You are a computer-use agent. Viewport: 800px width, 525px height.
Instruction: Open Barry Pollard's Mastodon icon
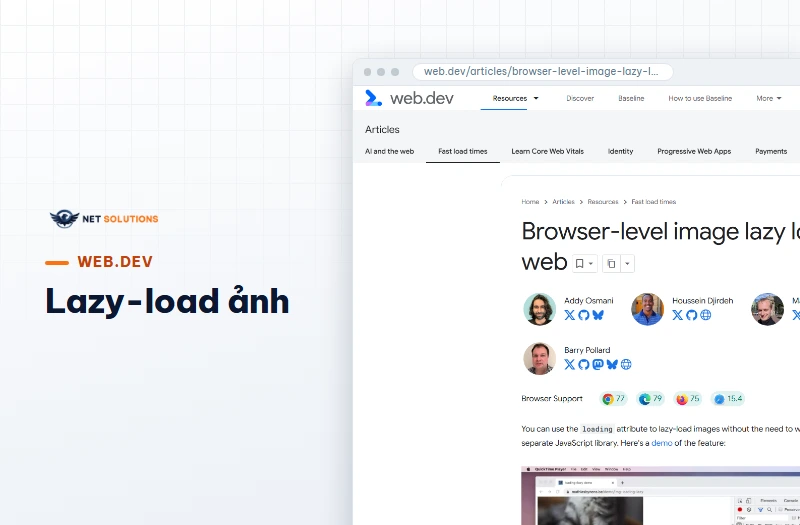coord(598,364)
